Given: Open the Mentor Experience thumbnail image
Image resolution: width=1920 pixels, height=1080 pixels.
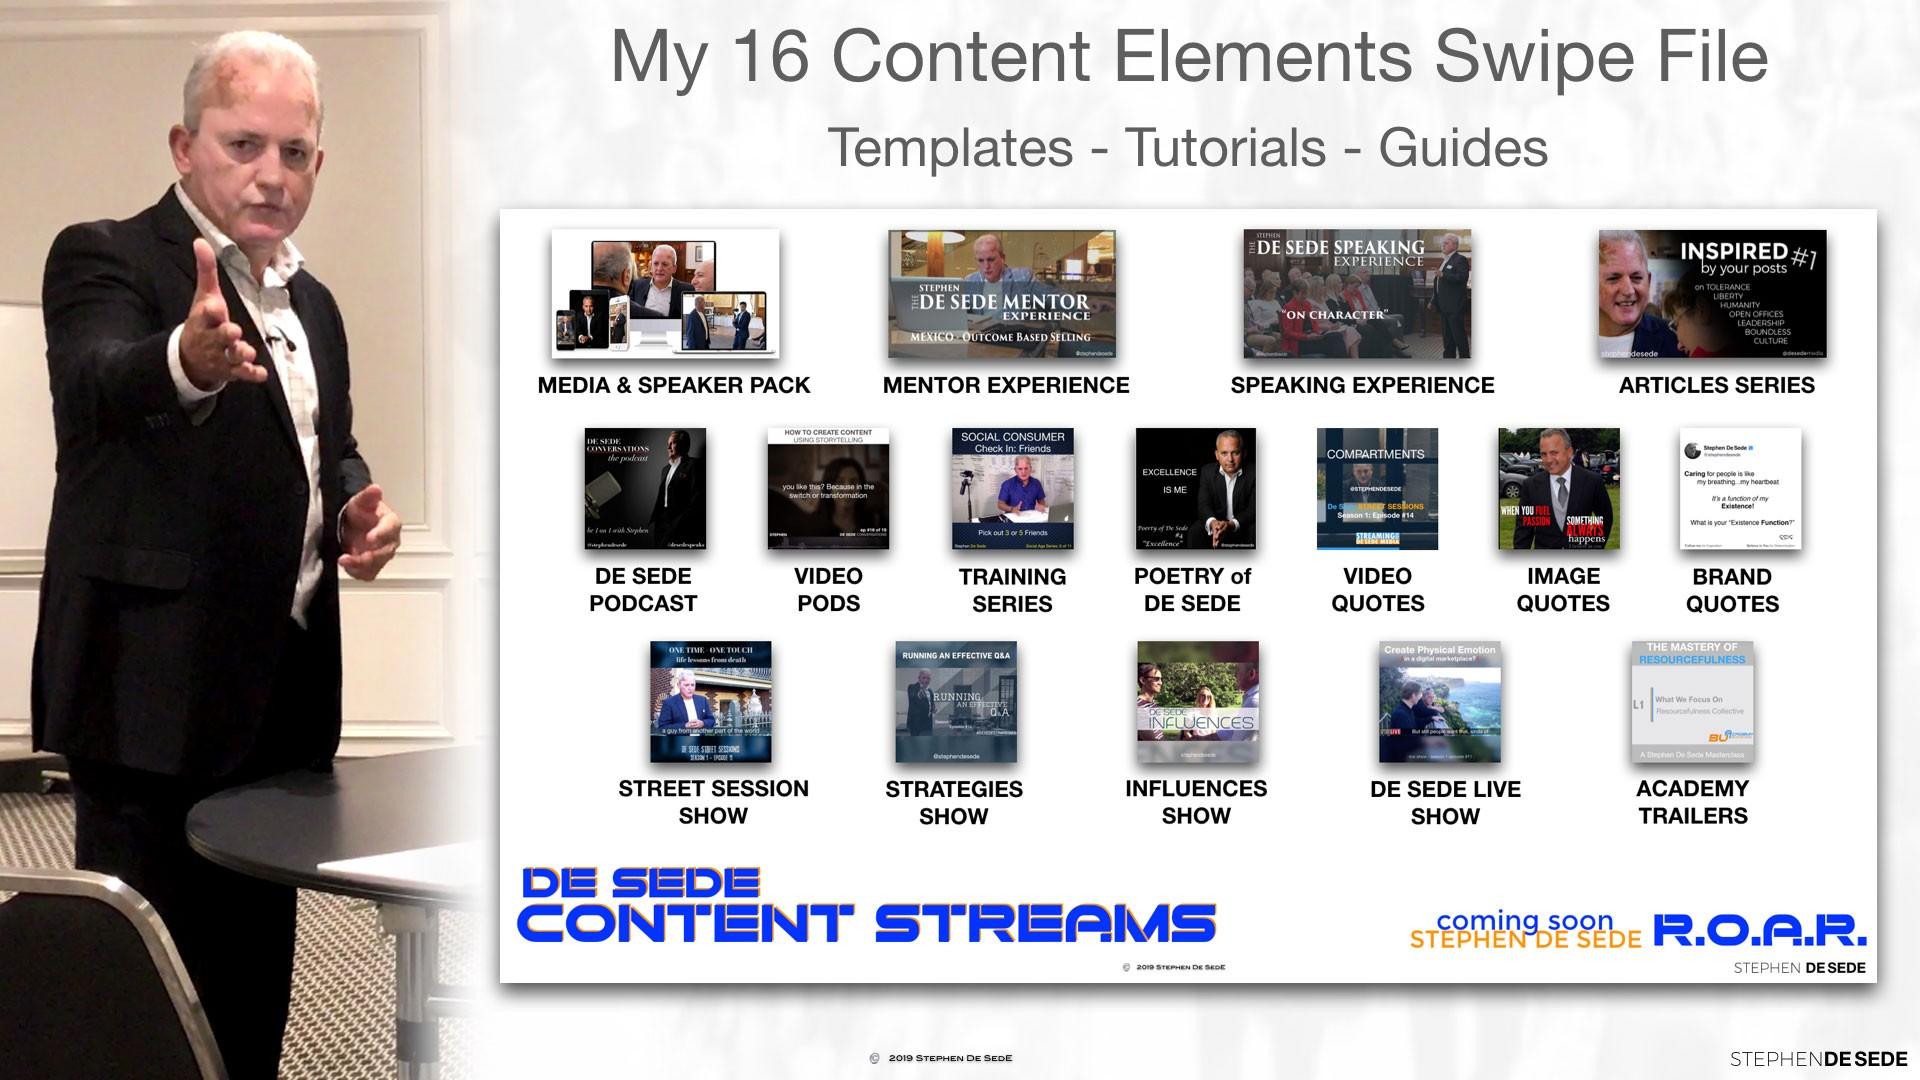Looking at the screenshot, I should [x=1002, y=294].
